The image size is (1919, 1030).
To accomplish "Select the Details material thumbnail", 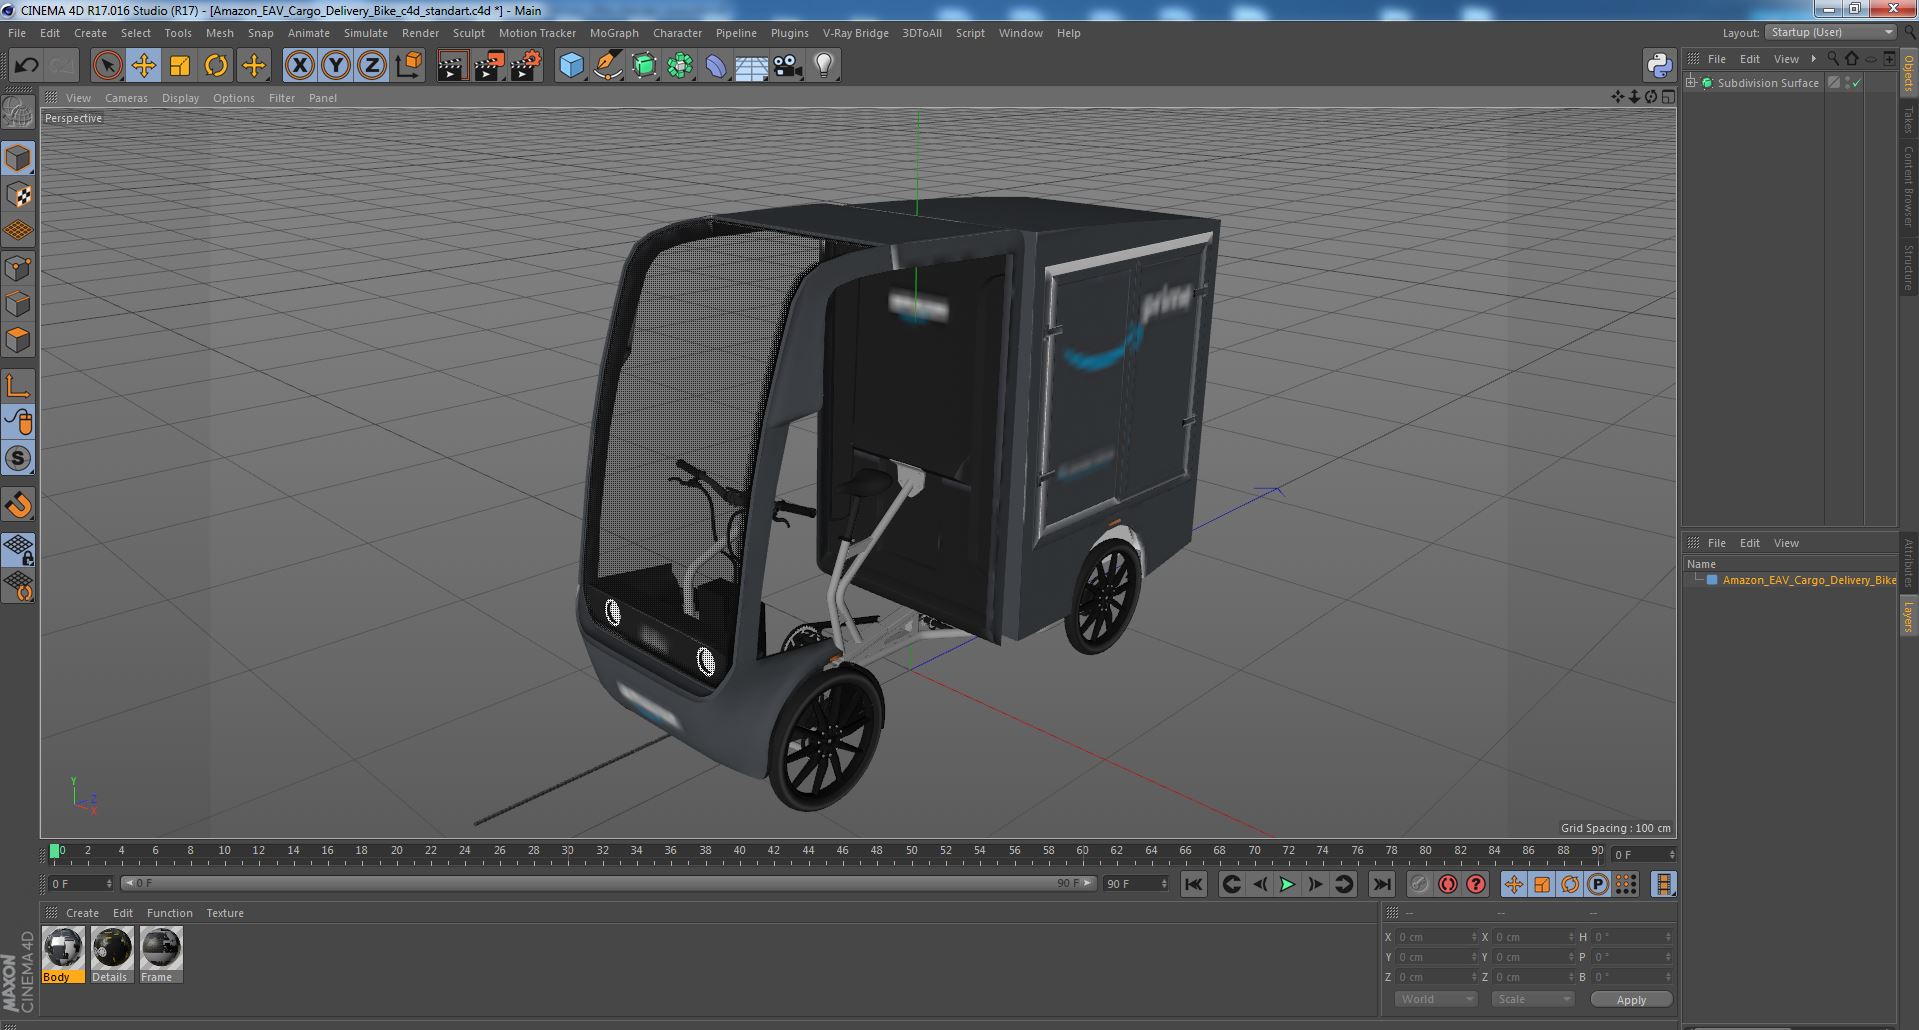I will (x=112, y=955).
